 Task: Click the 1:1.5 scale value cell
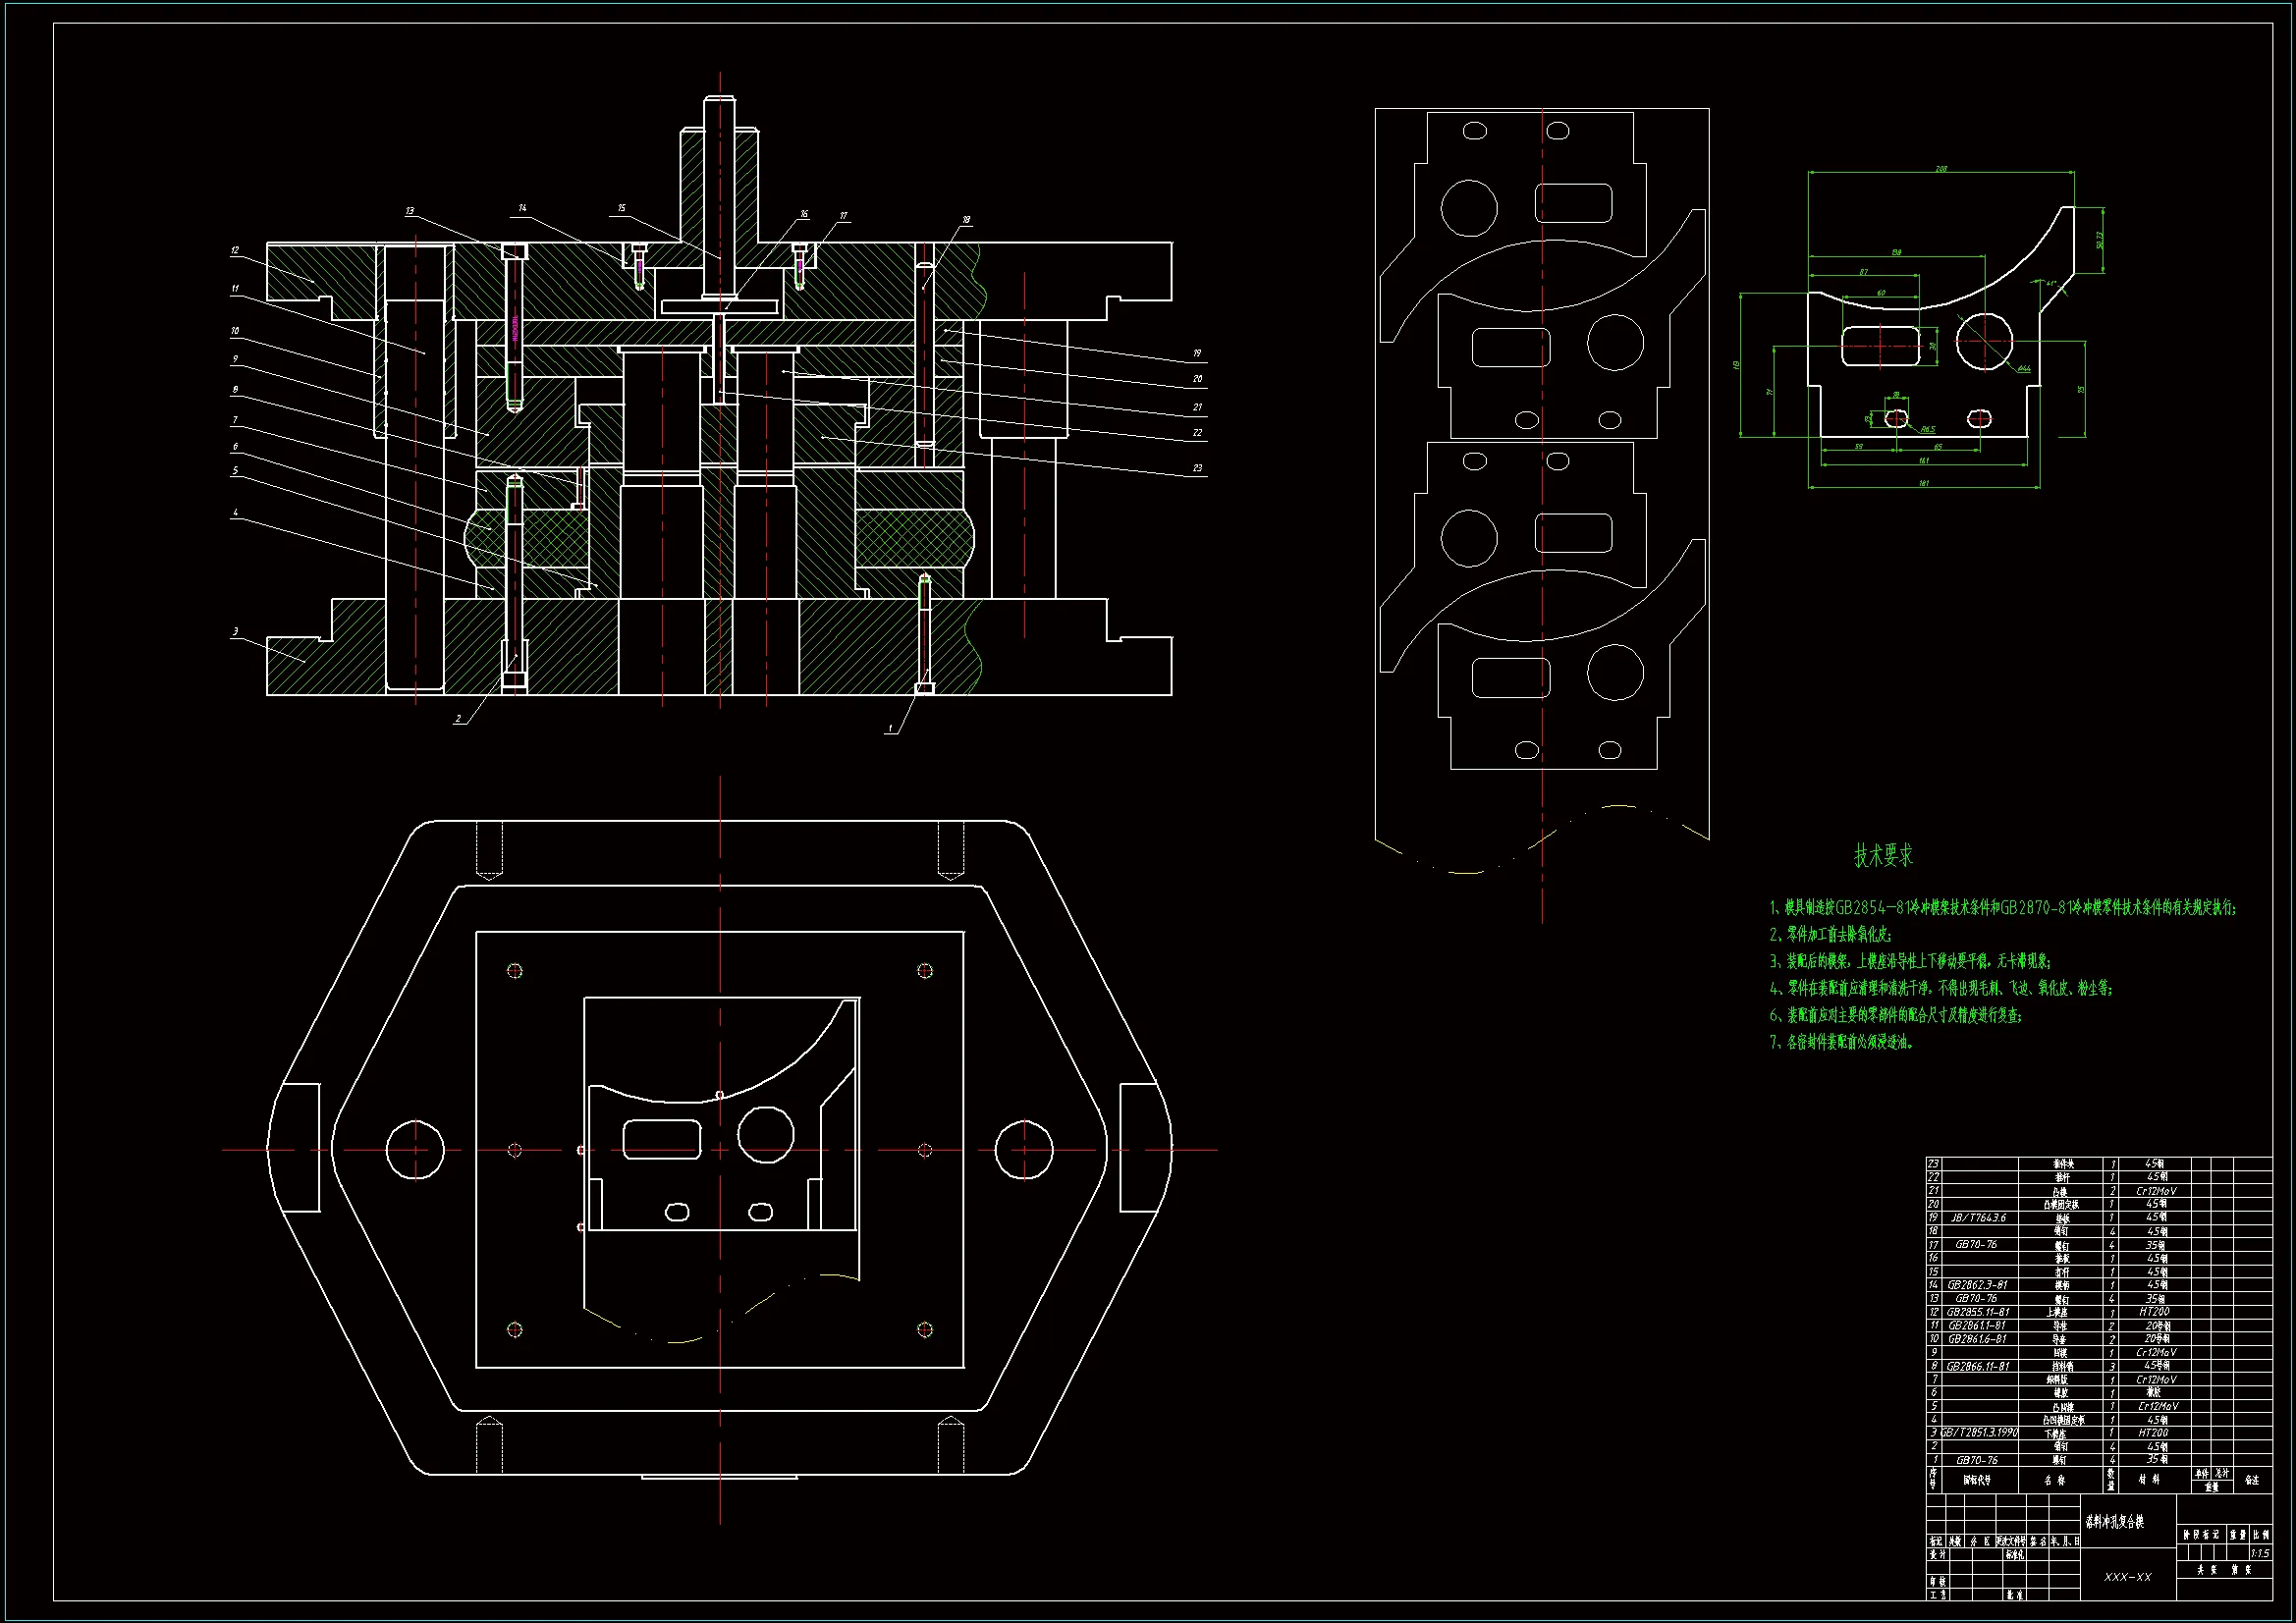pos(2259,1553)
